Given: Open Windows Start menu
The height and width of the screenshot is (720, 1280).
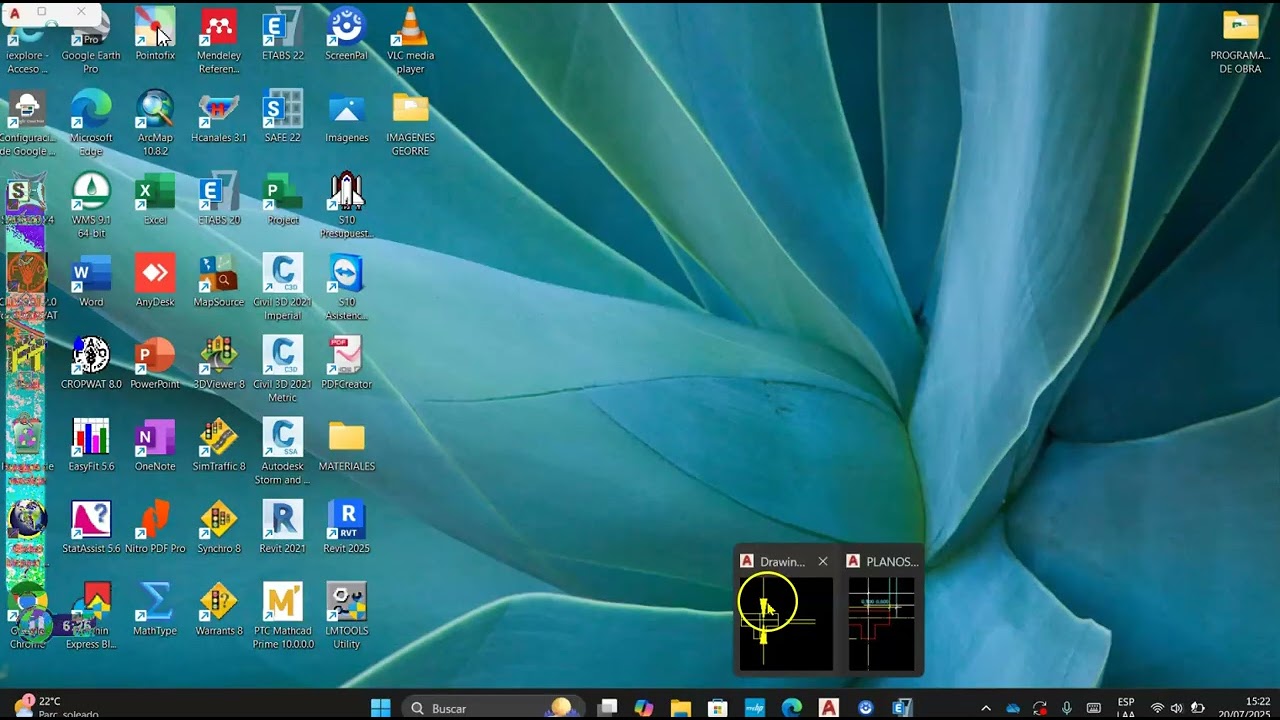Looking at the screenshot, I should pyautogui.click(x=381, y=708).
